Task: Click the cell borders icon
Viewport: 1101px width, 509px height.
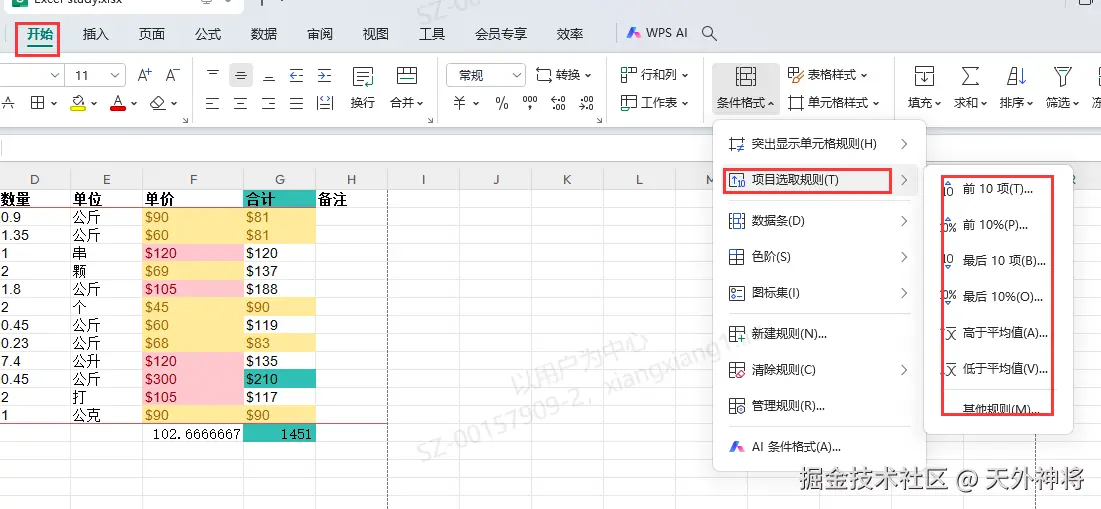Action: coord(38,103)
